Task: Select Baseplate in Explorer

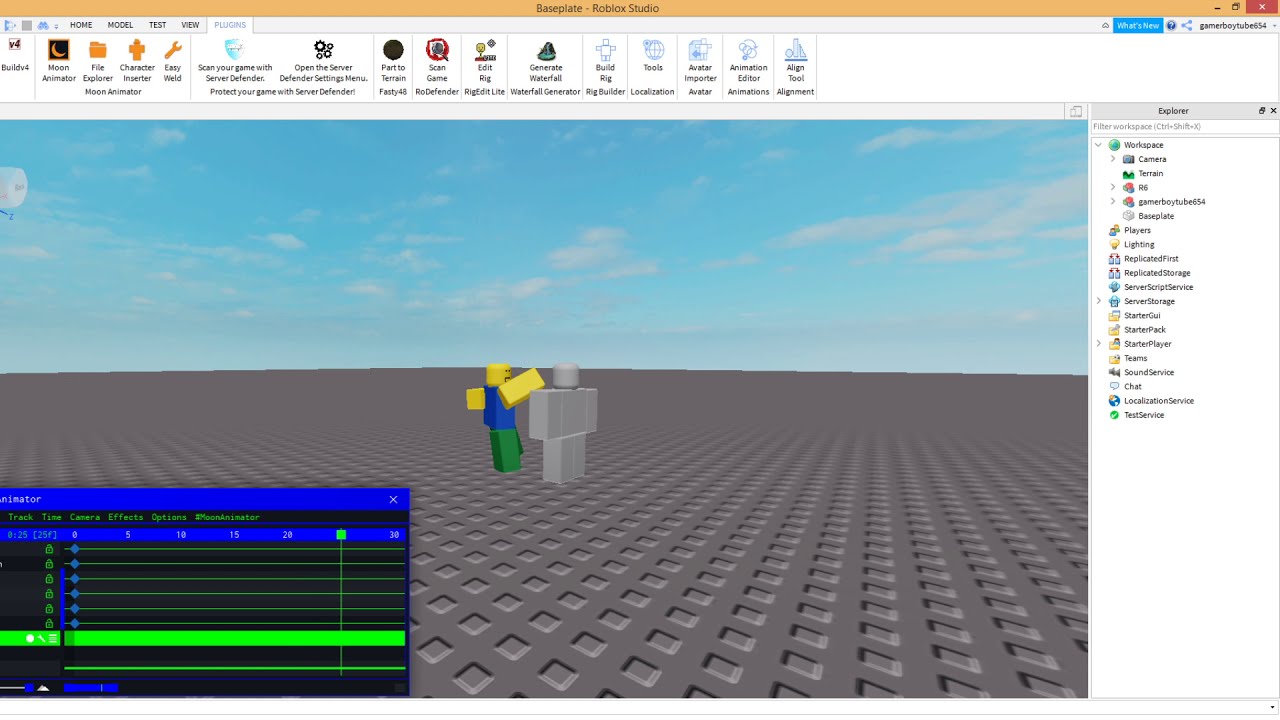Action: (x=1156, y=216)
